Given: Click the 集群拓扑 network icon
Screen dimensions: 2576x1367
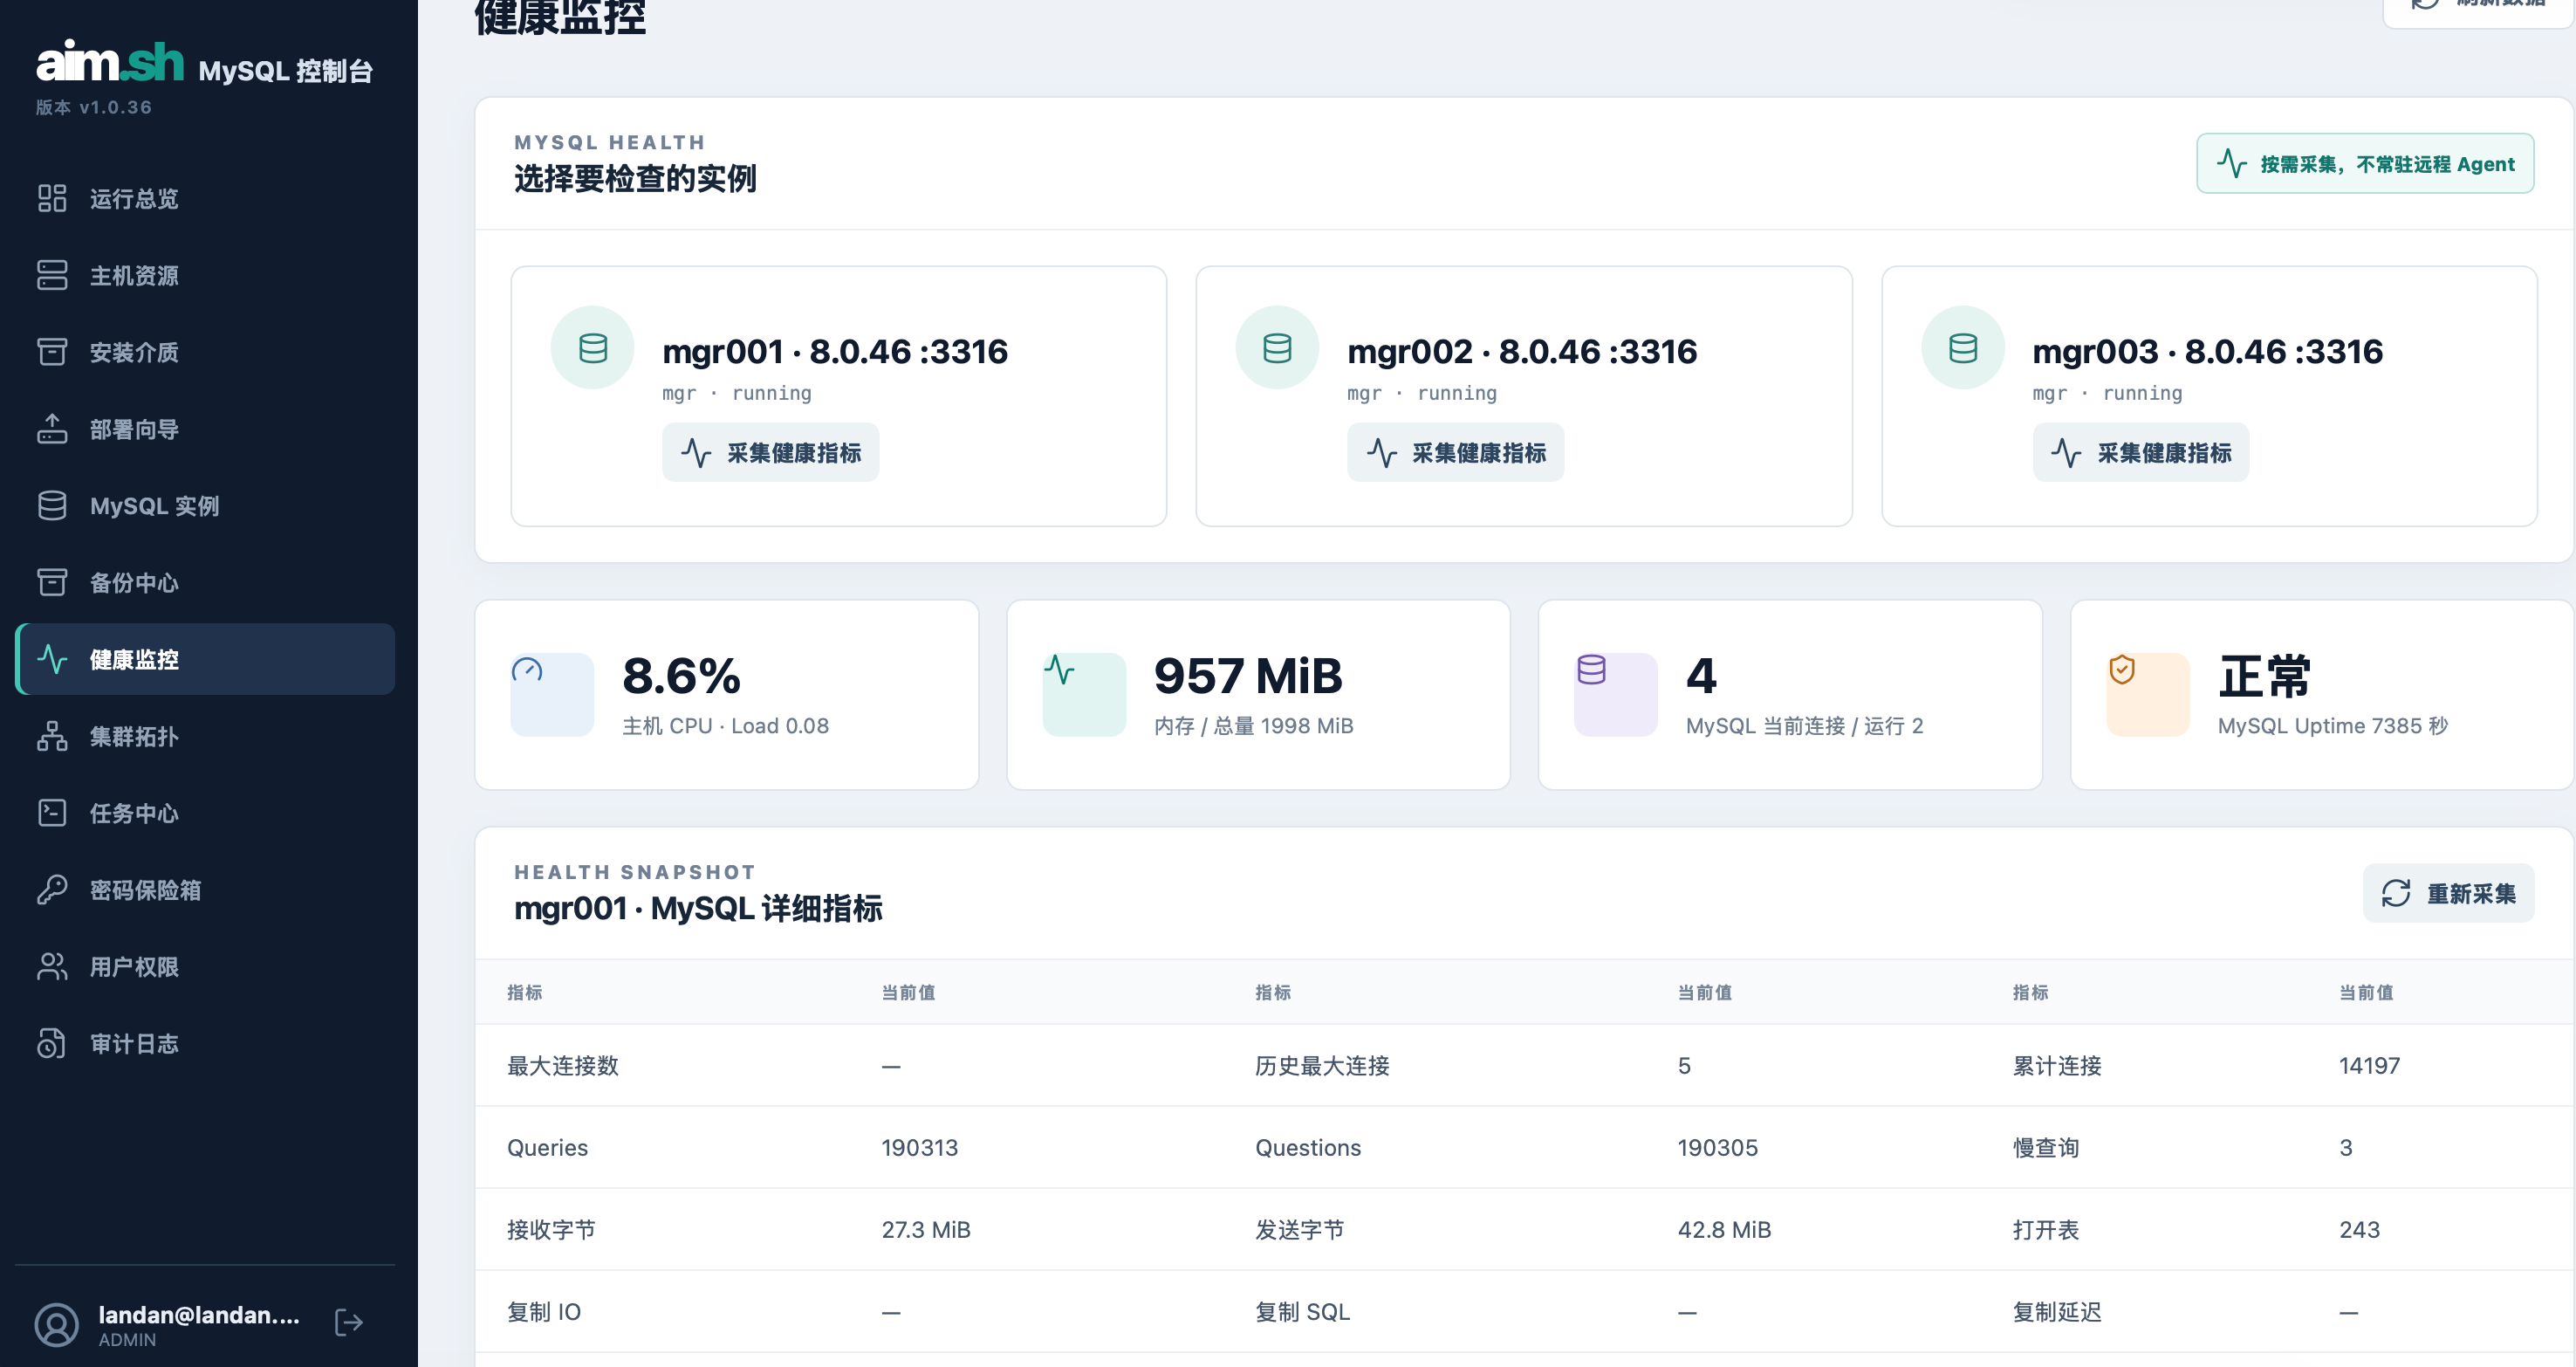Looking at the screenshot, I should tap(52, 736).
